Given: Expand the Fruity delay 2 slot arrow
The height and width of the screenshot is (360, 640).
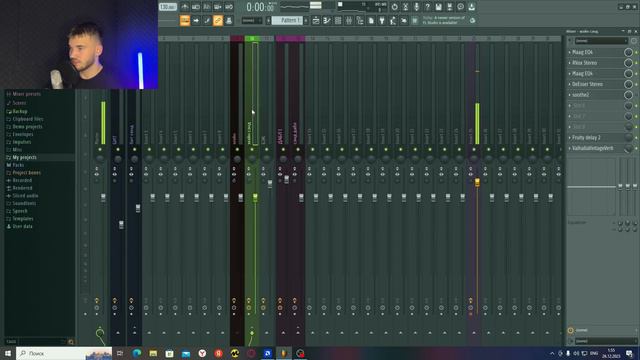Looking at the screenshot, I should point(570,138).
